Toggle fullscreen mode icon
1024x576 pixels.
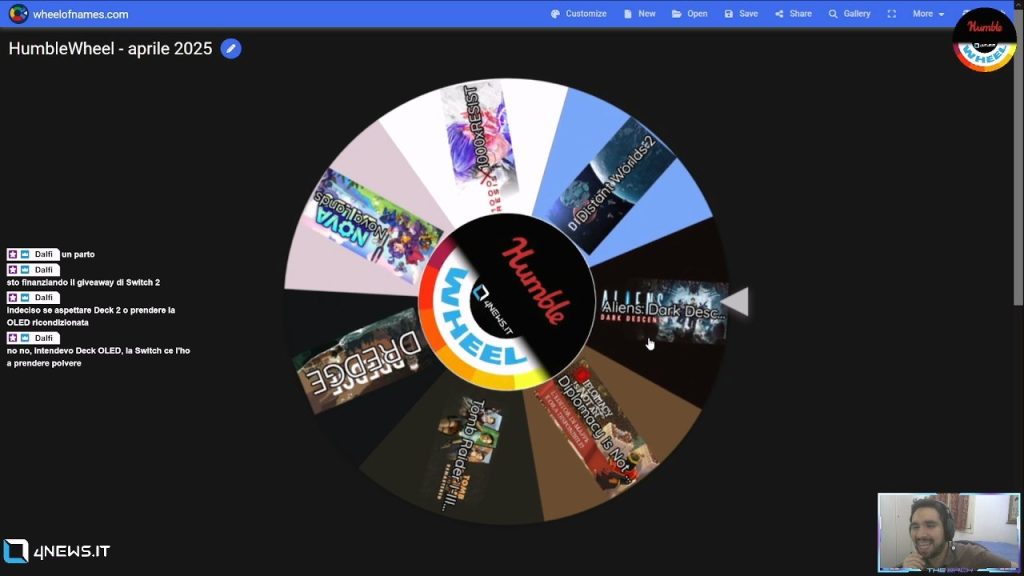(x=891, y=14)
